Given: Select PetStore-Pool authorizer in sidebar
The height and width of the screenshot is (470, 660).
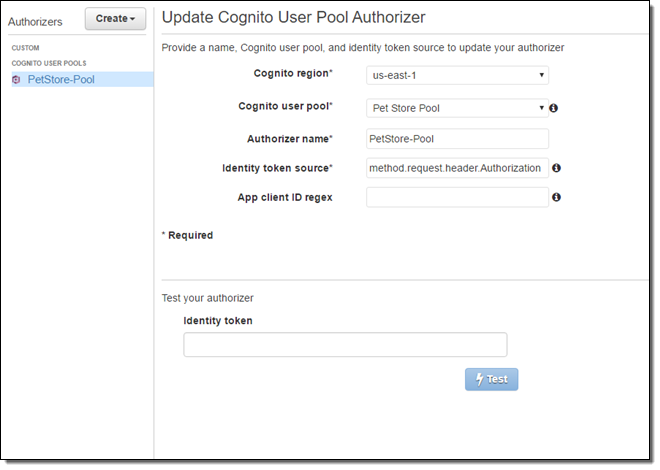Looking at the screenshot, I should (61, 79).
